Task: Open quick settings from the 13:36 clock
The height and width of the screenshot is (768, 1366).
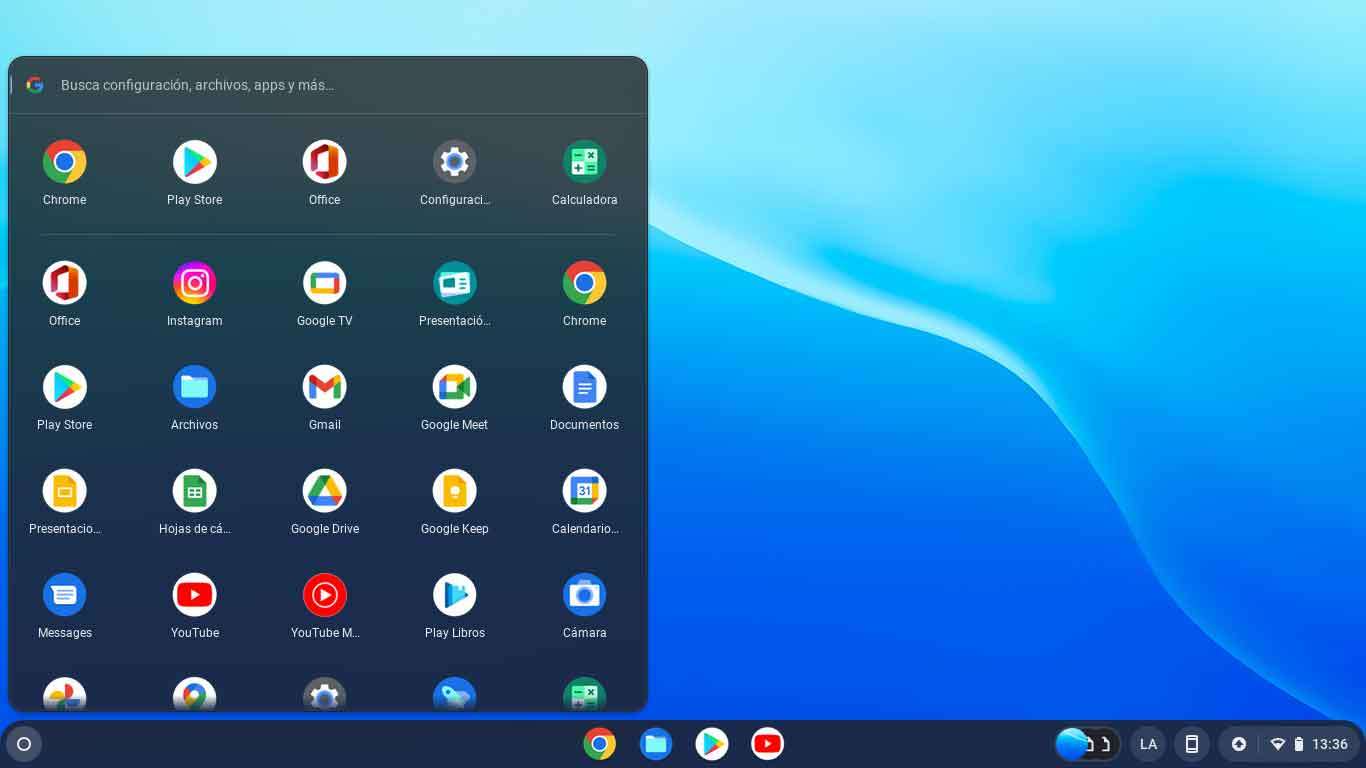Action: [1330, 744]
